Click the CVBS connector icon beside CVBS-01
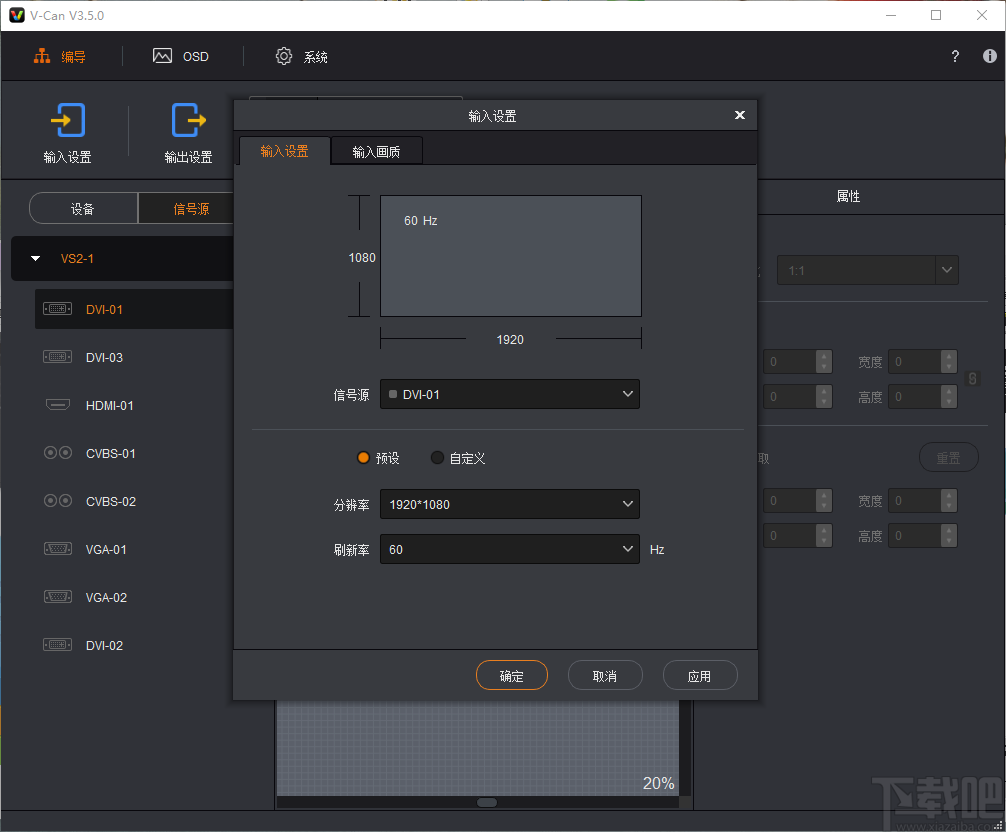This screenshot has width=1006, height=832. tap(58, 453)
